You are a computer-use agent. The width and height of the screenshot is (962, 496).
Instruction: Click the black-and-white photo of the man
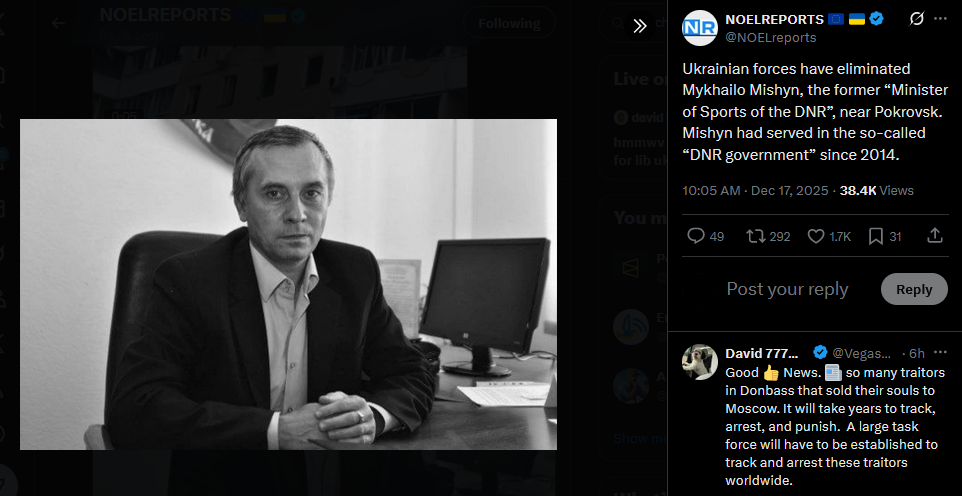pos(288,284)
